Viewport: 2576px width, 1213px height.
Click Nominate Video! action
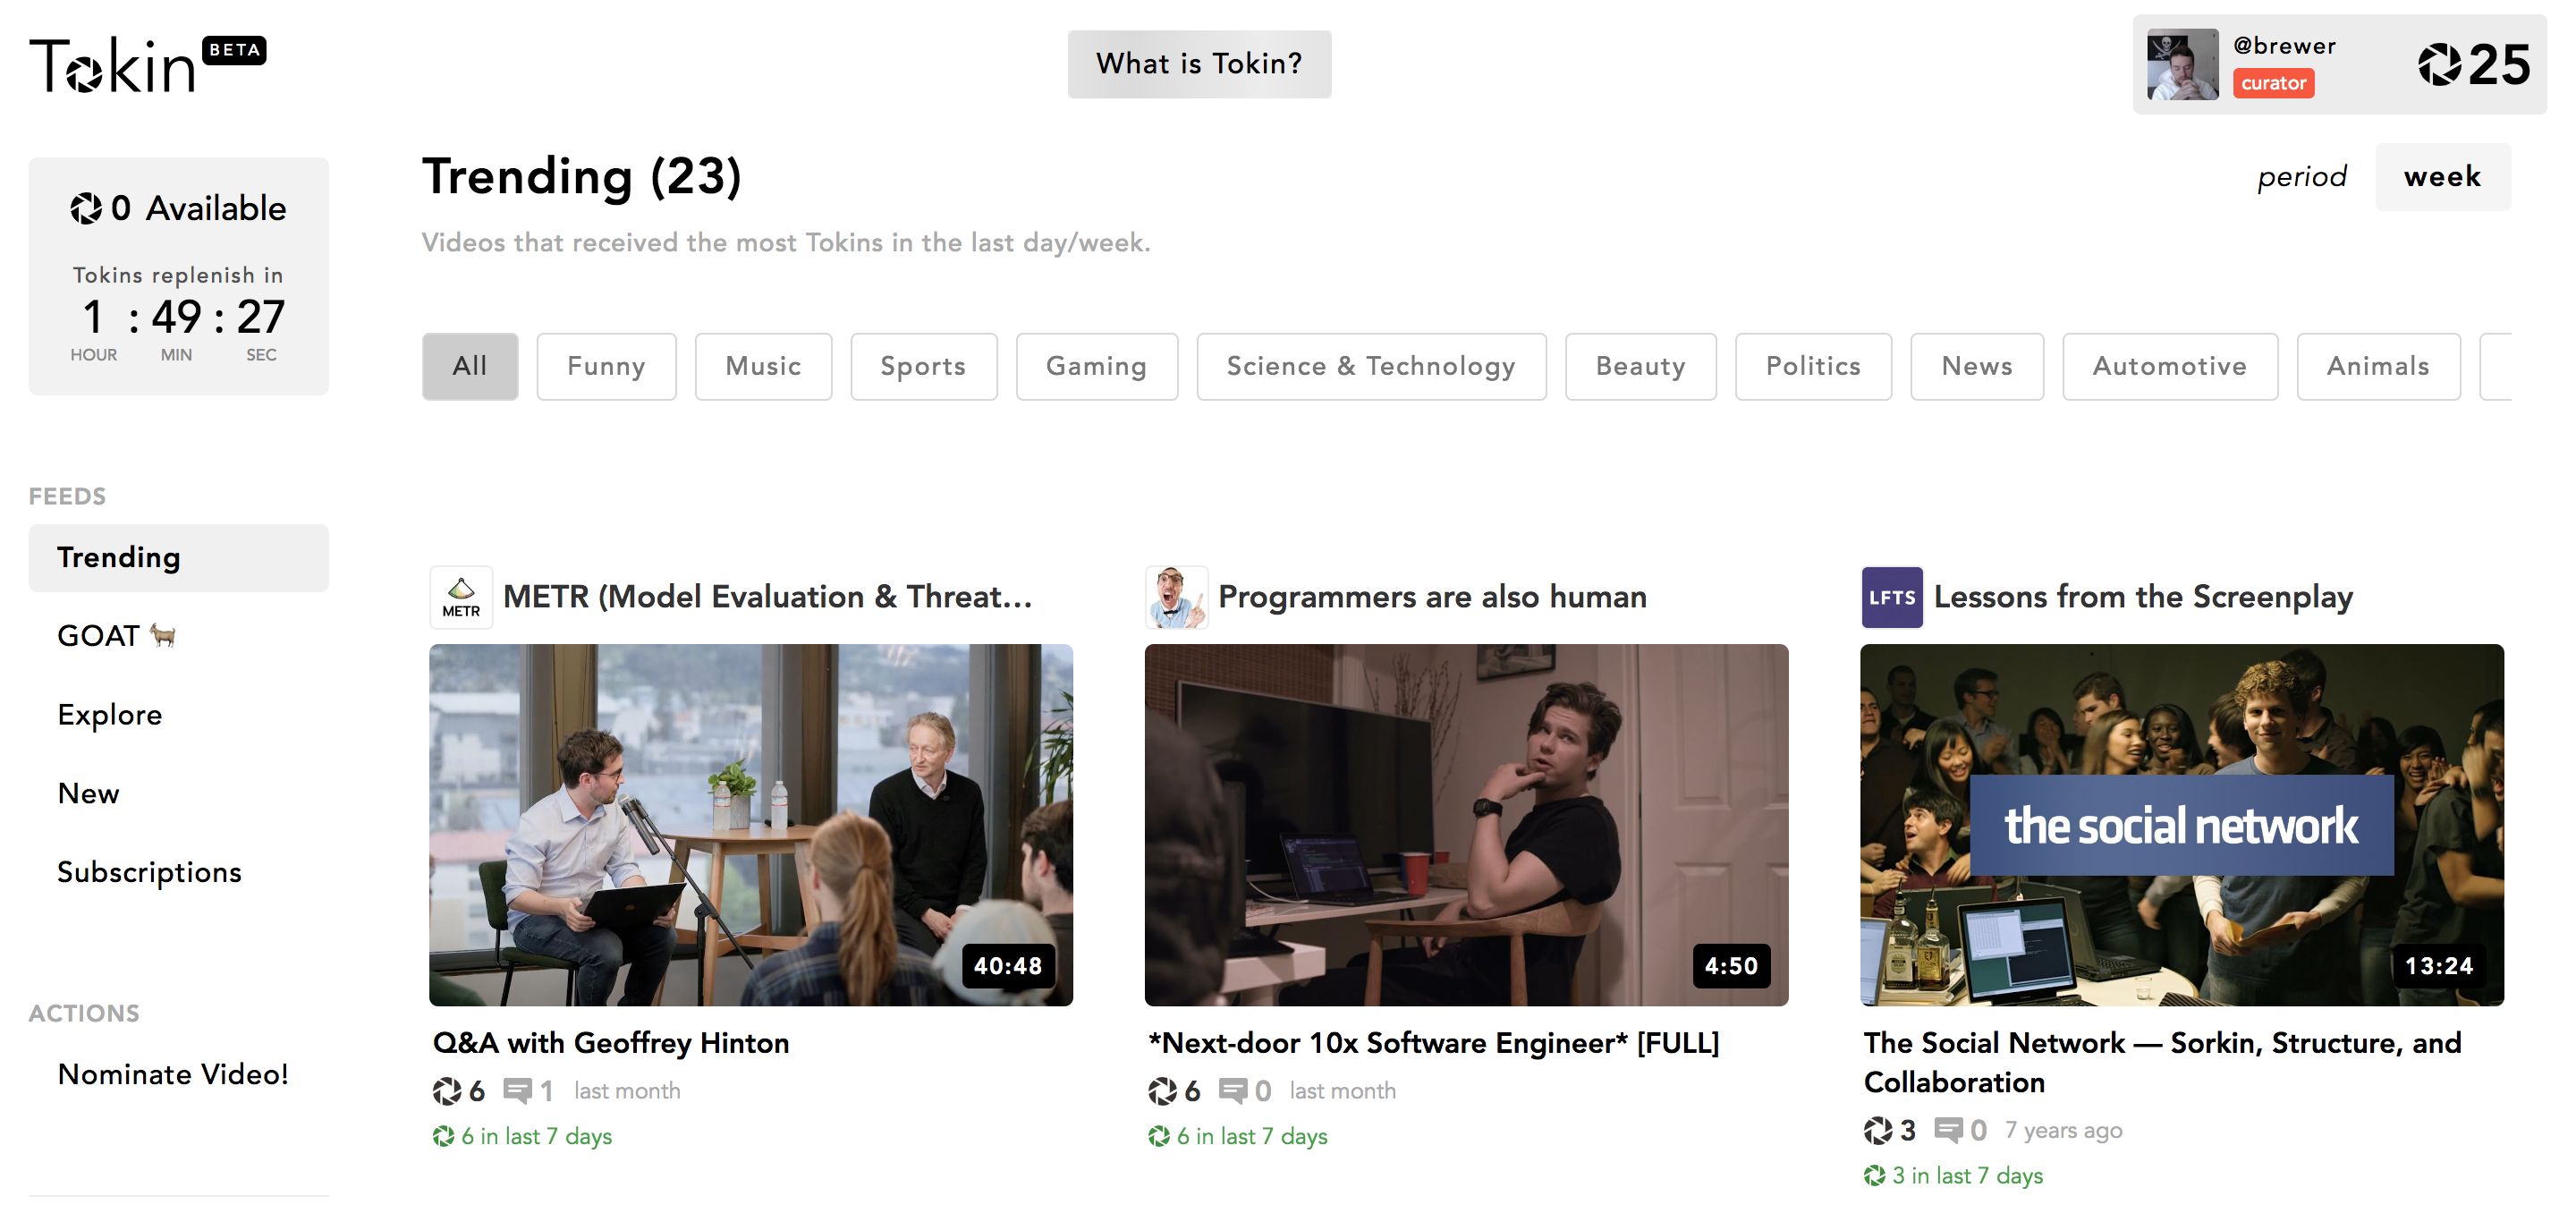(178, 1074)
